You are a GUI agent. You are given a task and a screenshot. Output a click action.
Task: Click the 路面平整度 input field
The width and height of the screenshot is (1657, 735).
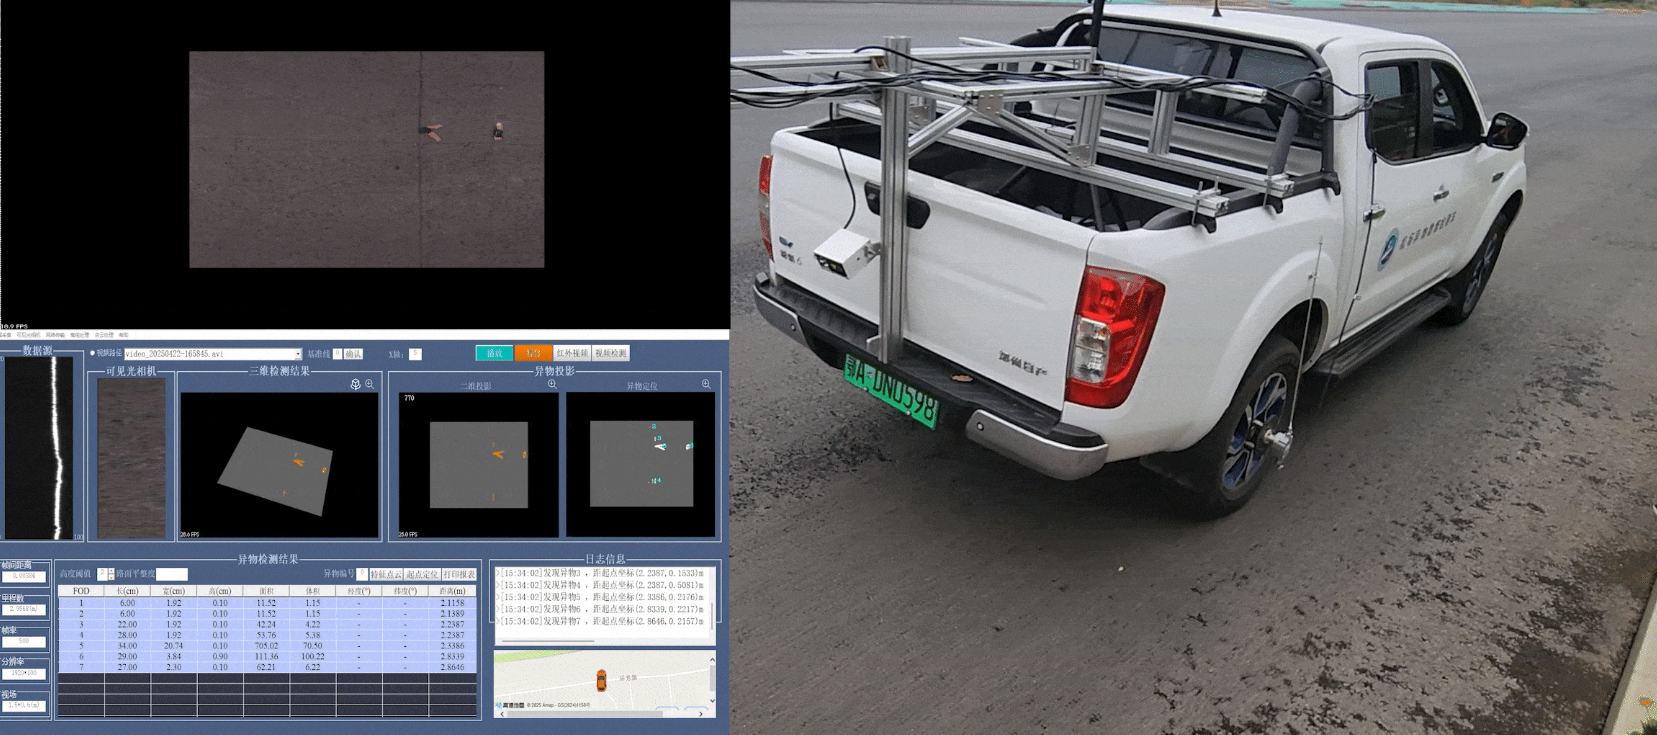point(171,574)
